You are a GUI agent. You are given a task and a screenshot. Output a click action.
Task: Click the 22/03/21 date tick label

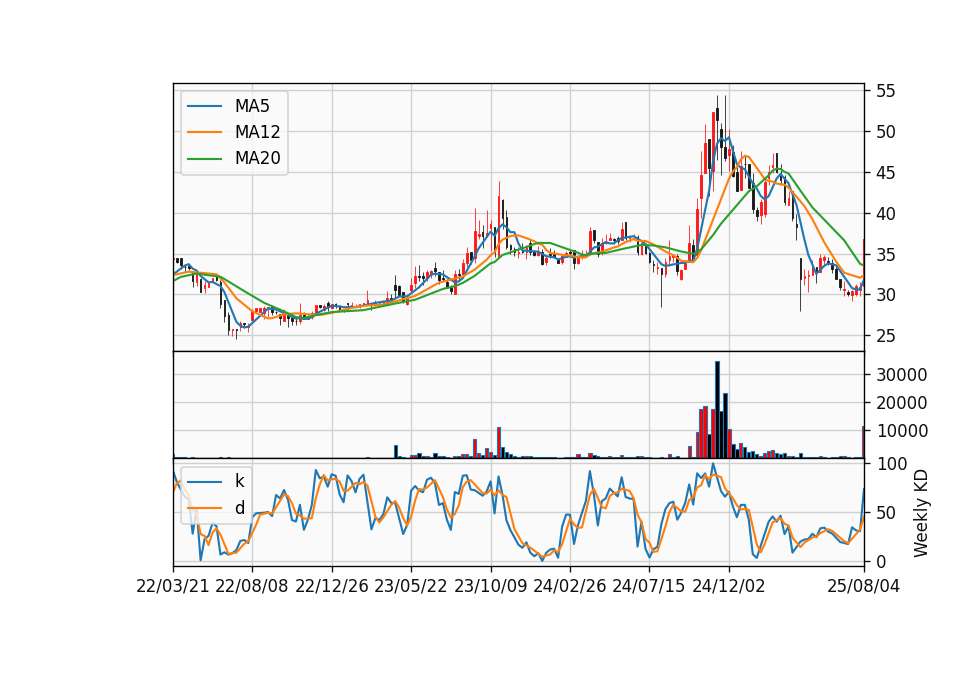(x=173, y=586)
